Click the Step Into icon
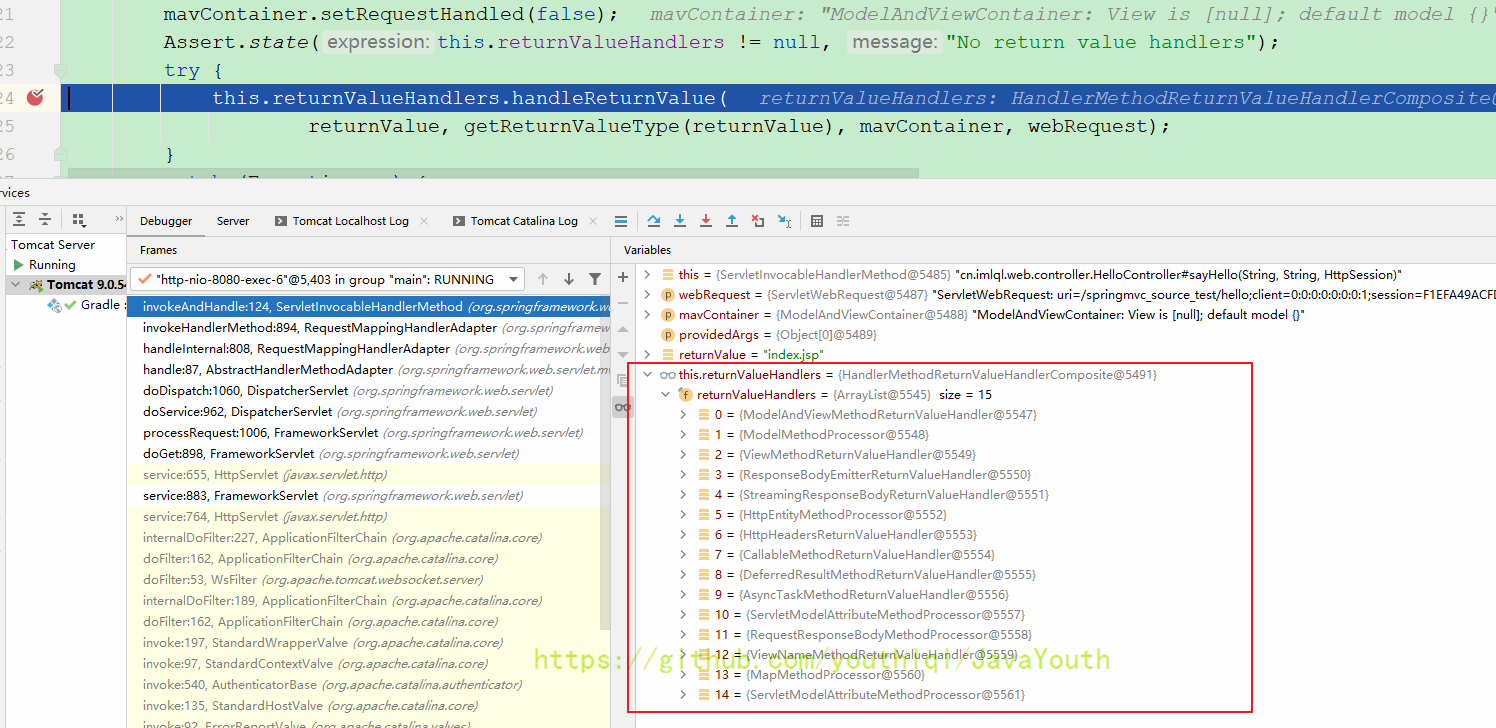1496x728 pixels. point(680,221)
